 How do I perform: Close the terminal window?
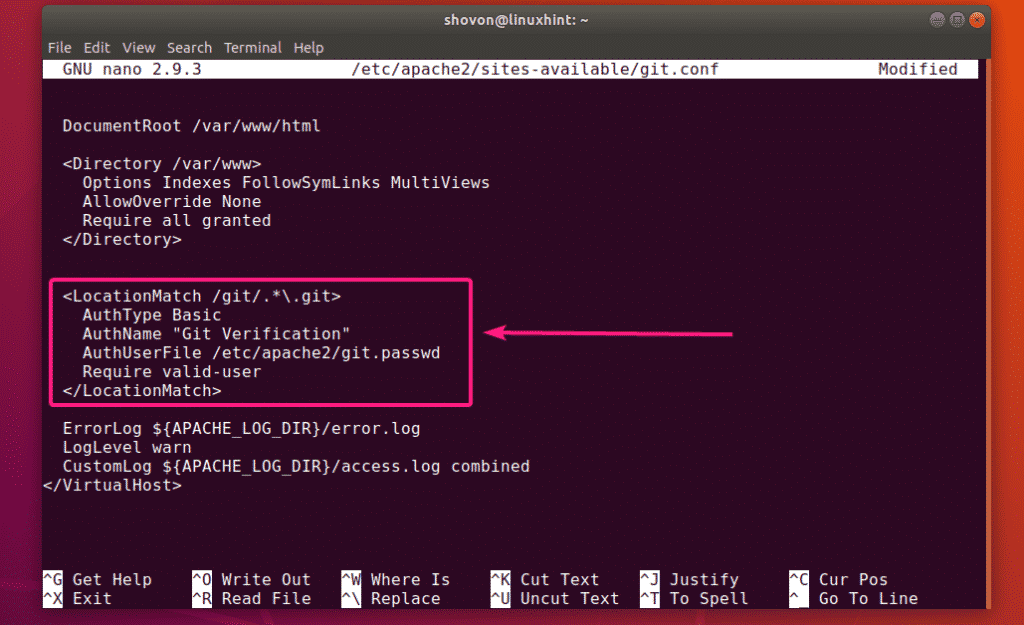(977, 20)
